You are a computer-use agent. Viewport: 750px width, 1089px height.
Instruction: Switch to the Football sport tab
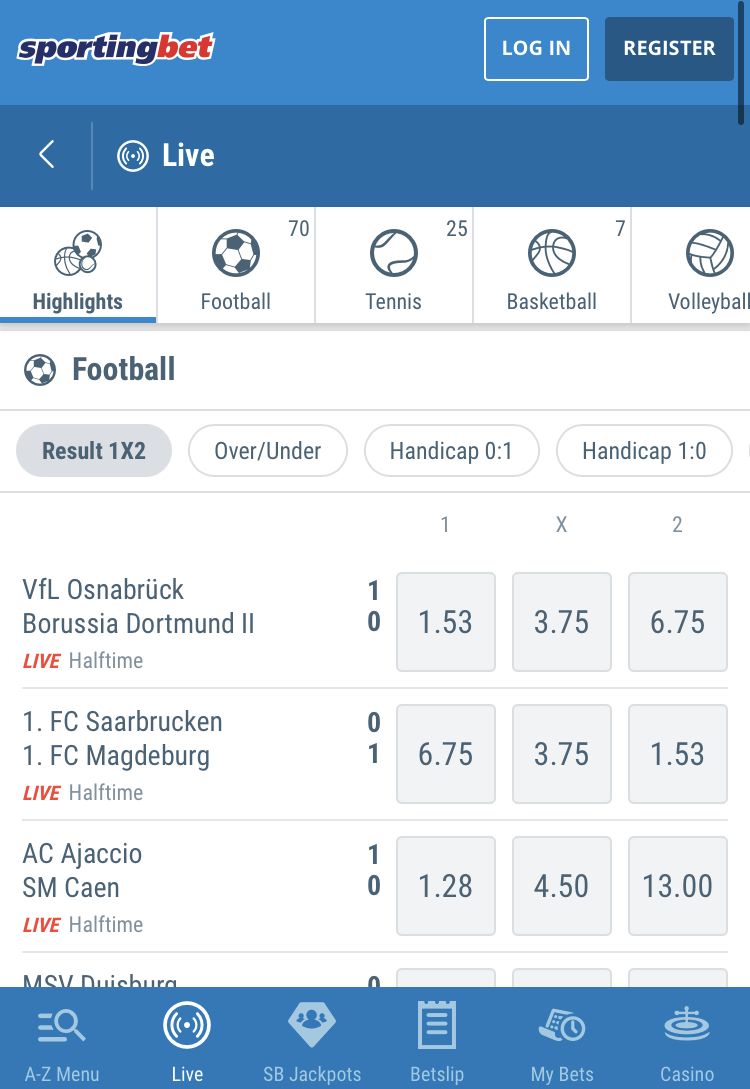click(x=235, y=265)
